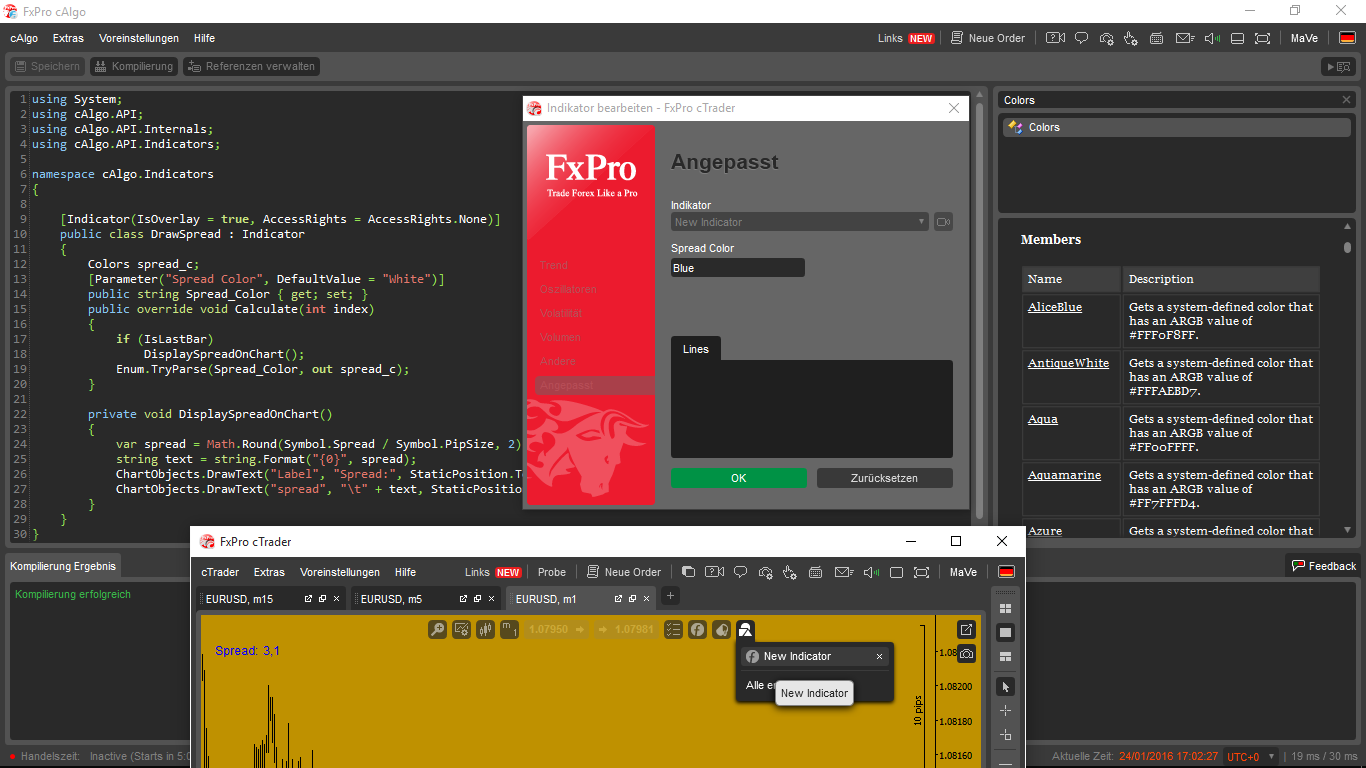Close the Indikator bearbeiten dialog
This screenshot has height=768, width=1366.
pos(955,108)
